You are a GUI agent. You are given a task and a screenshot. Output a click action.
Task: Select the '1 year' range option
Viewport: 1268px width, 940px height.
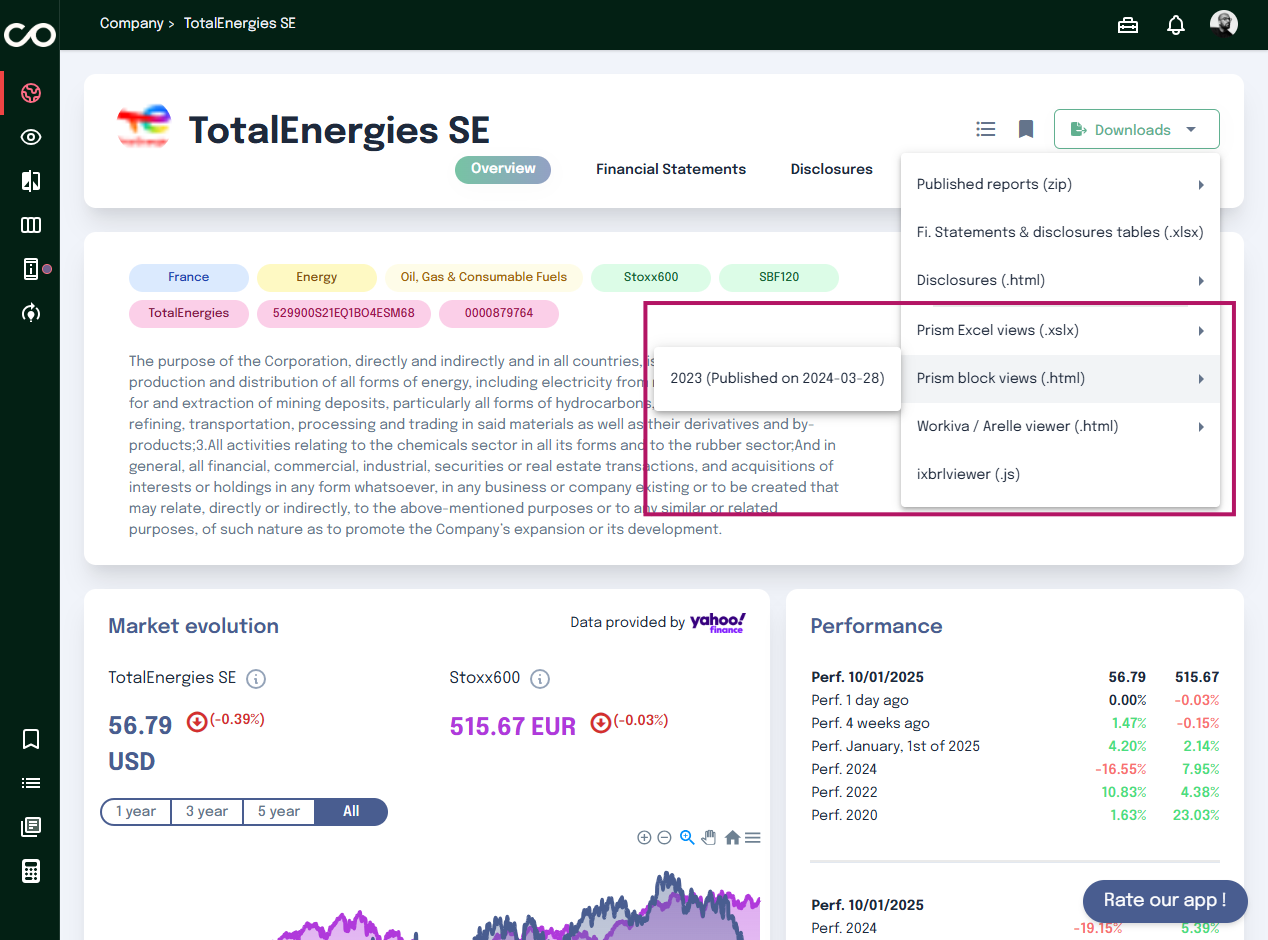(136, 811)
